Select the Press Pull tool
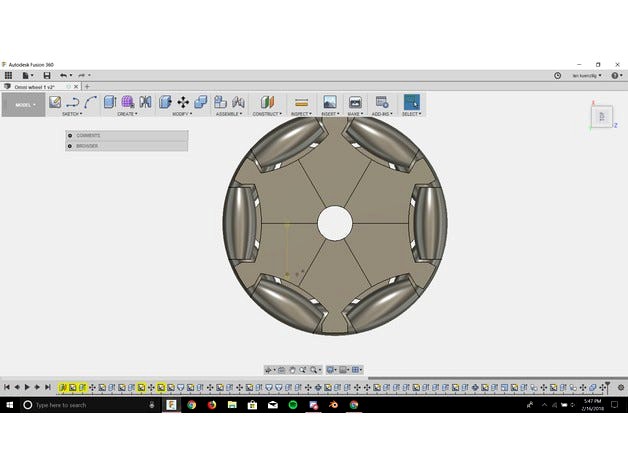Image resolution: width=628 pixels, height=472 pixels. tap(165, 102)
